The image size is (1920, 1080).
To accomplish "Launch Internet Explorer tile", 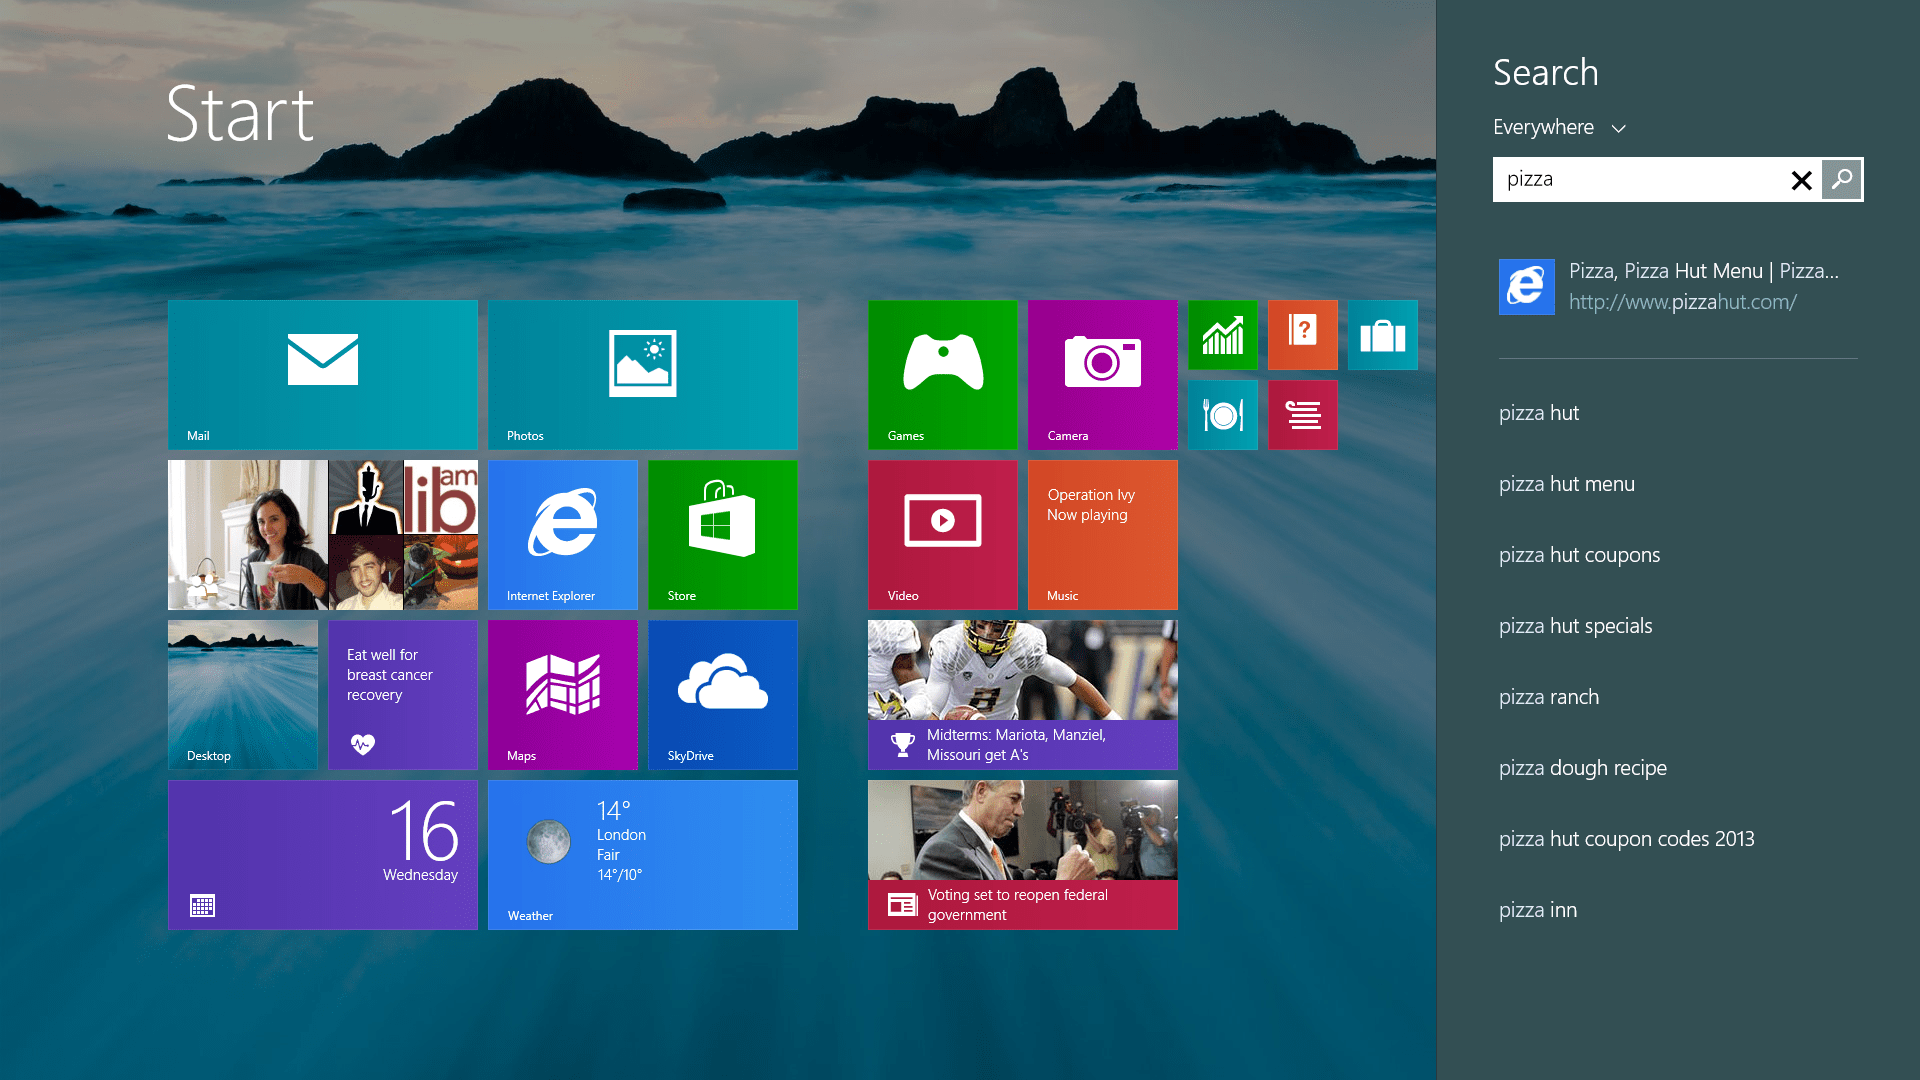I will point(562,534).
